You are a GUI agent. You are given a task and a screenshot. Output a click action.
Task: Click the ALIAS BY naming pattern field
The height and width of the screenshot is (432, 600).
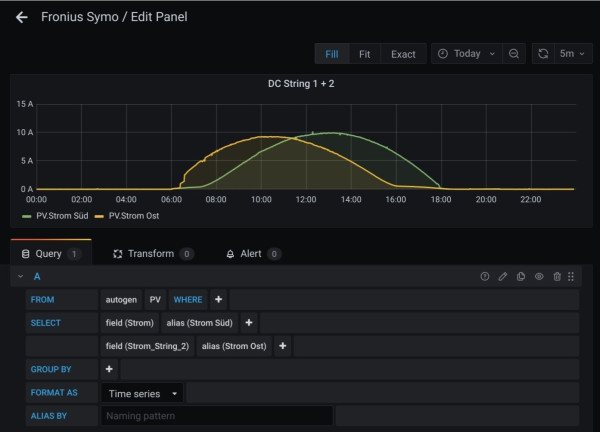(x=216, y=416)
